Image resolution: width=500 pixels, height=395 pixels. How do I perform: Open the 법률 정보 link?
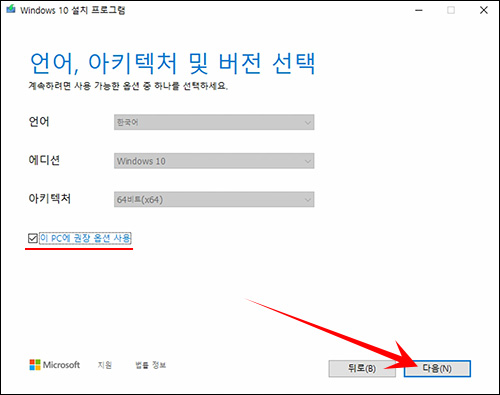(150, 365)
